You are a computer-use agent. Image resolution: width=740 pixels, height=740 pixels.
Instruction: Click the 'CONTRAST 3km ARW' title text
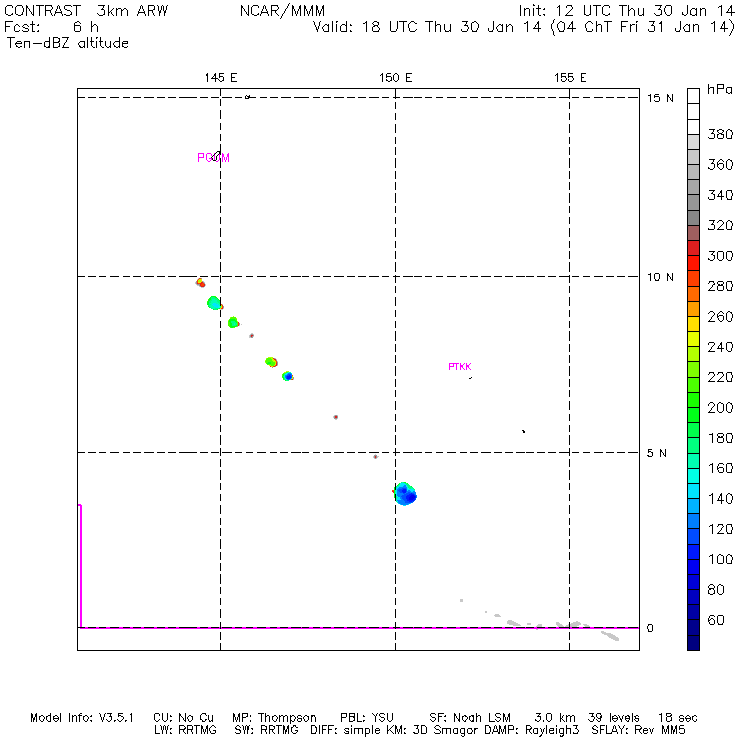point(86,11)
